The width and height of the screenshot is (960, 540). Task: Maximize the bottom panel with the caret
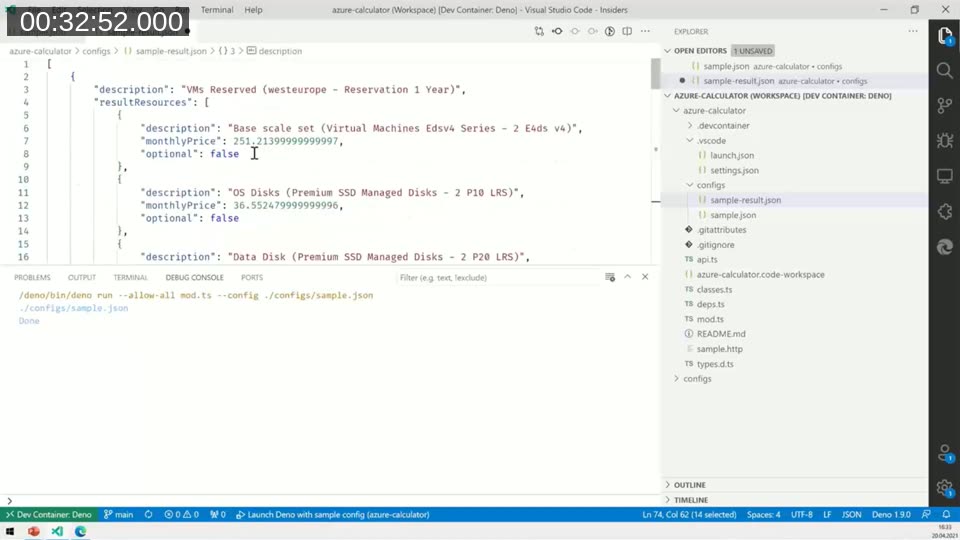pos(628,277)
